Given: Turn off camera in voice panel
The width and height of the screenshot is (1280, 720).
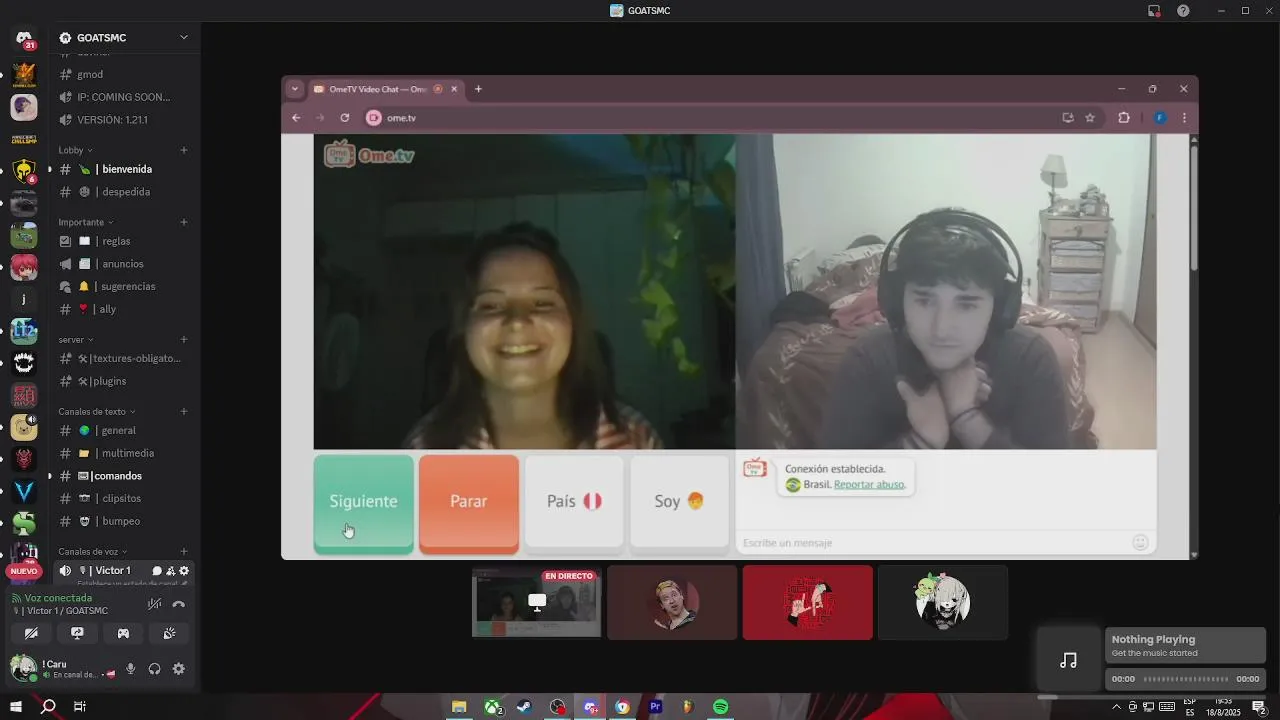Looking at the screenshot, I should [31, 633].
